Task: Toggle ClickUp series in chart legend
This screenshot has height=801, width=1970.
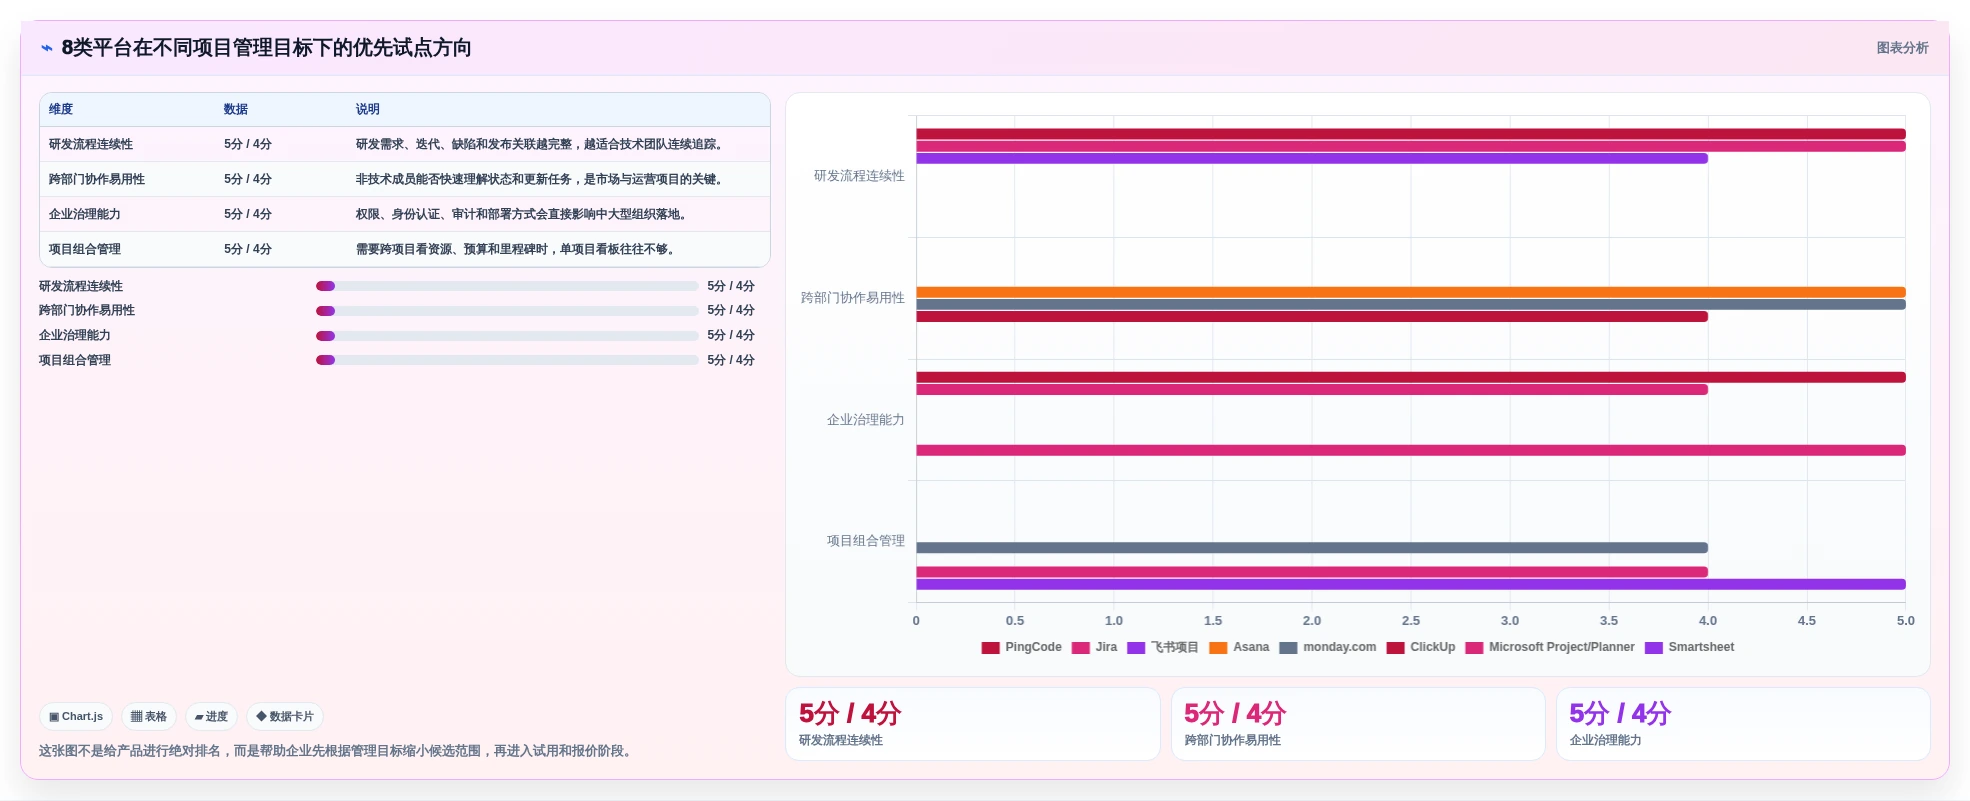Action: (1420, 647)
